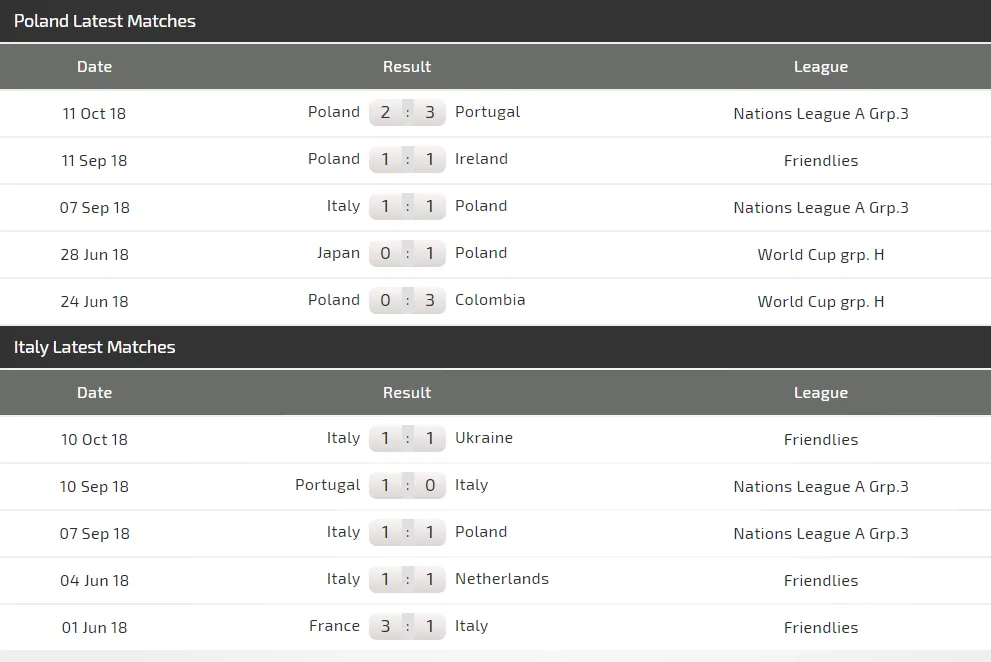Viewport: 991px width, 662px height.
Task: Click Friendlies league for Italy vs Ukraine
Action: (820, 439)
